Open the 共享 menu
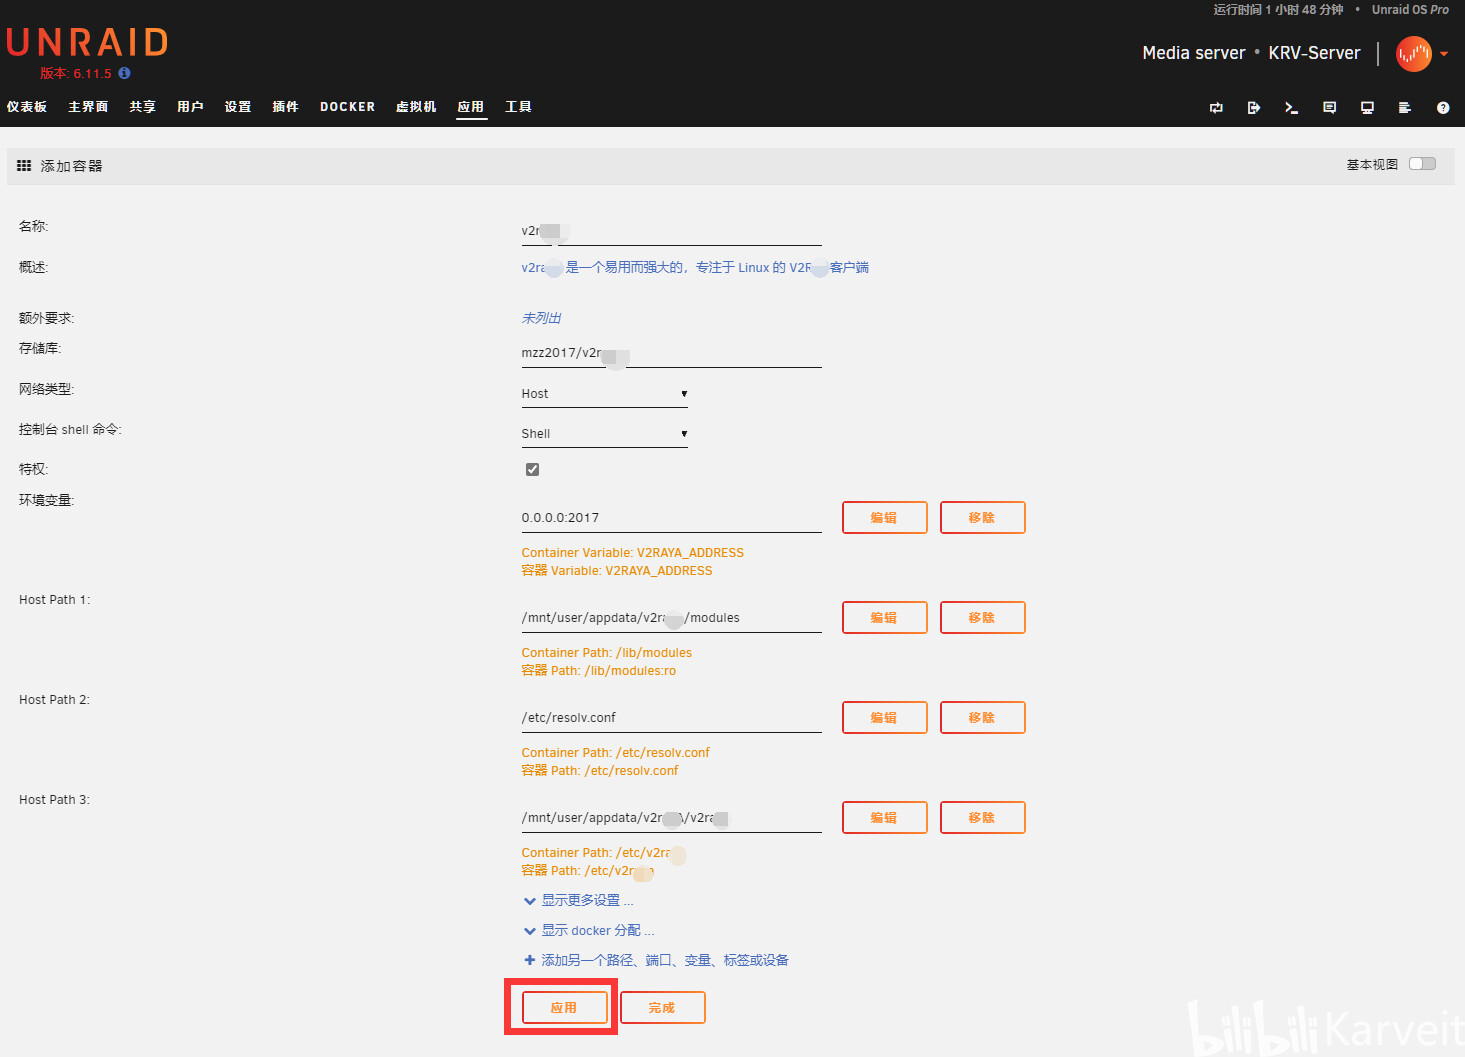The width and height of the screenshot is (1465, 1057). (143, 107)
